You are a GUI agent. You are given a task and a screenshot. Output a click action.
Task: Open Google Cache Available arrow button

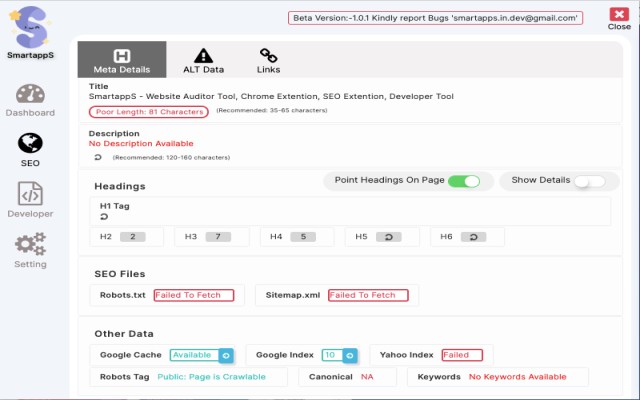[226, 355]
